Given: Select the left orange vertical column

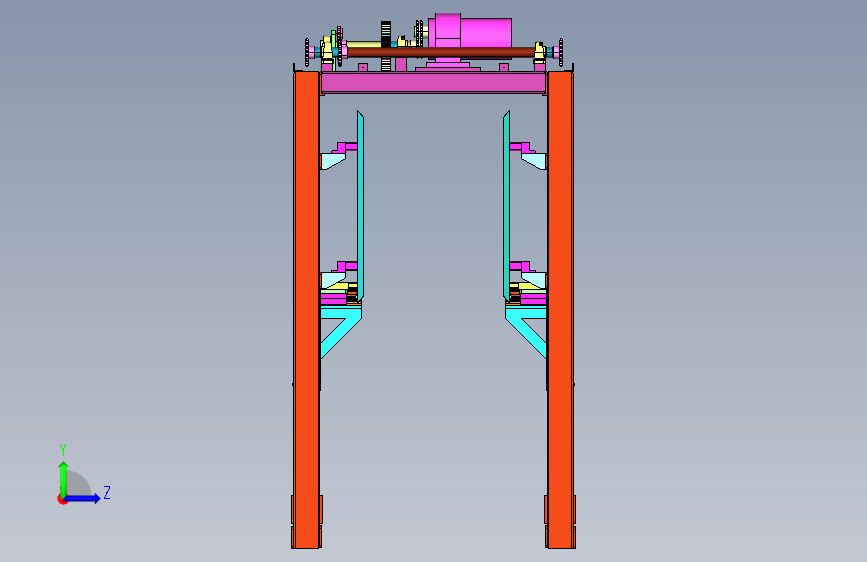Looking at the screenshot, I should tap(306, 310).
